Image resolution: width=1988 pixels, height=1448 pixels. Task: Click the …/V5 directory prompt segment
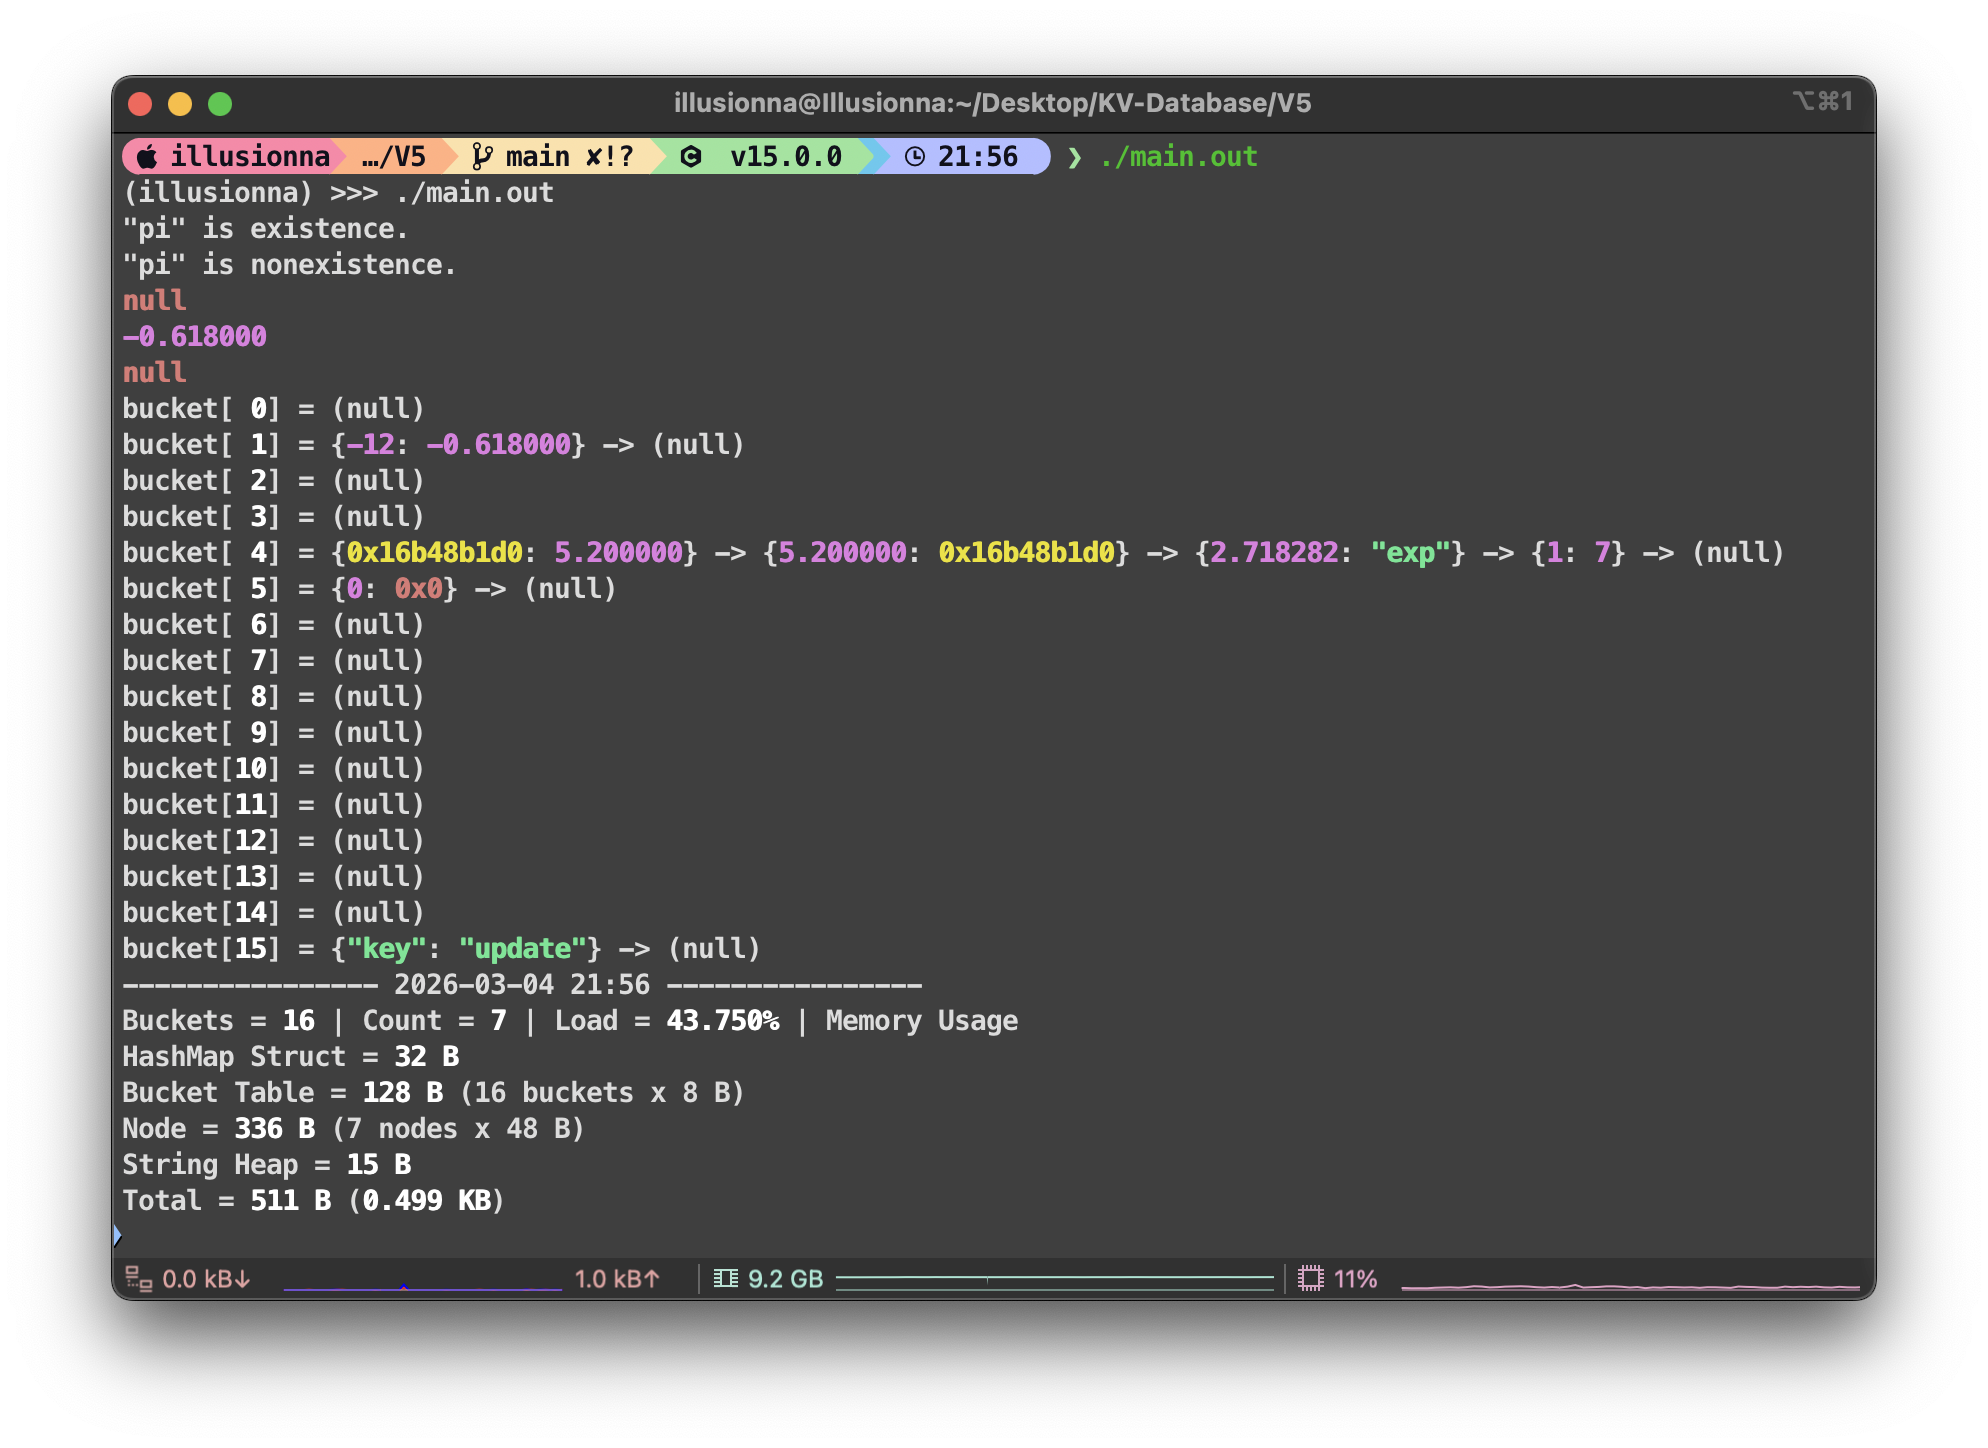394,156
